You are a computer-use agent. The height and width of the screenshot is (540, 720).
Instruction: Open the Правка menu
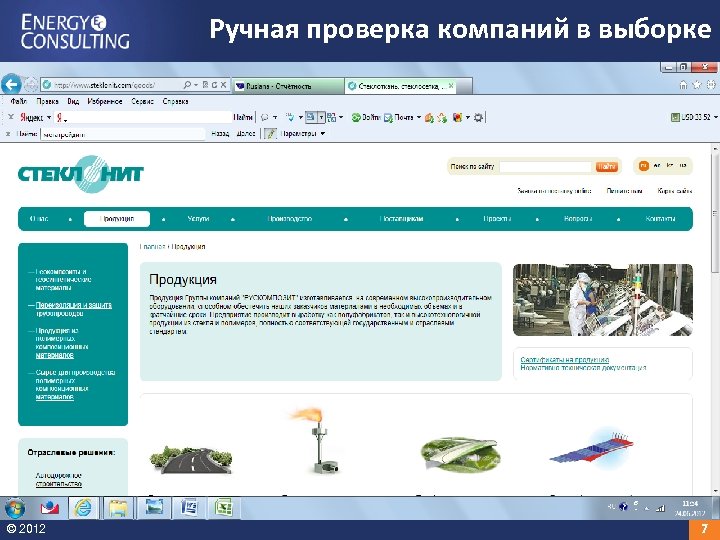[x=47, y=101]
